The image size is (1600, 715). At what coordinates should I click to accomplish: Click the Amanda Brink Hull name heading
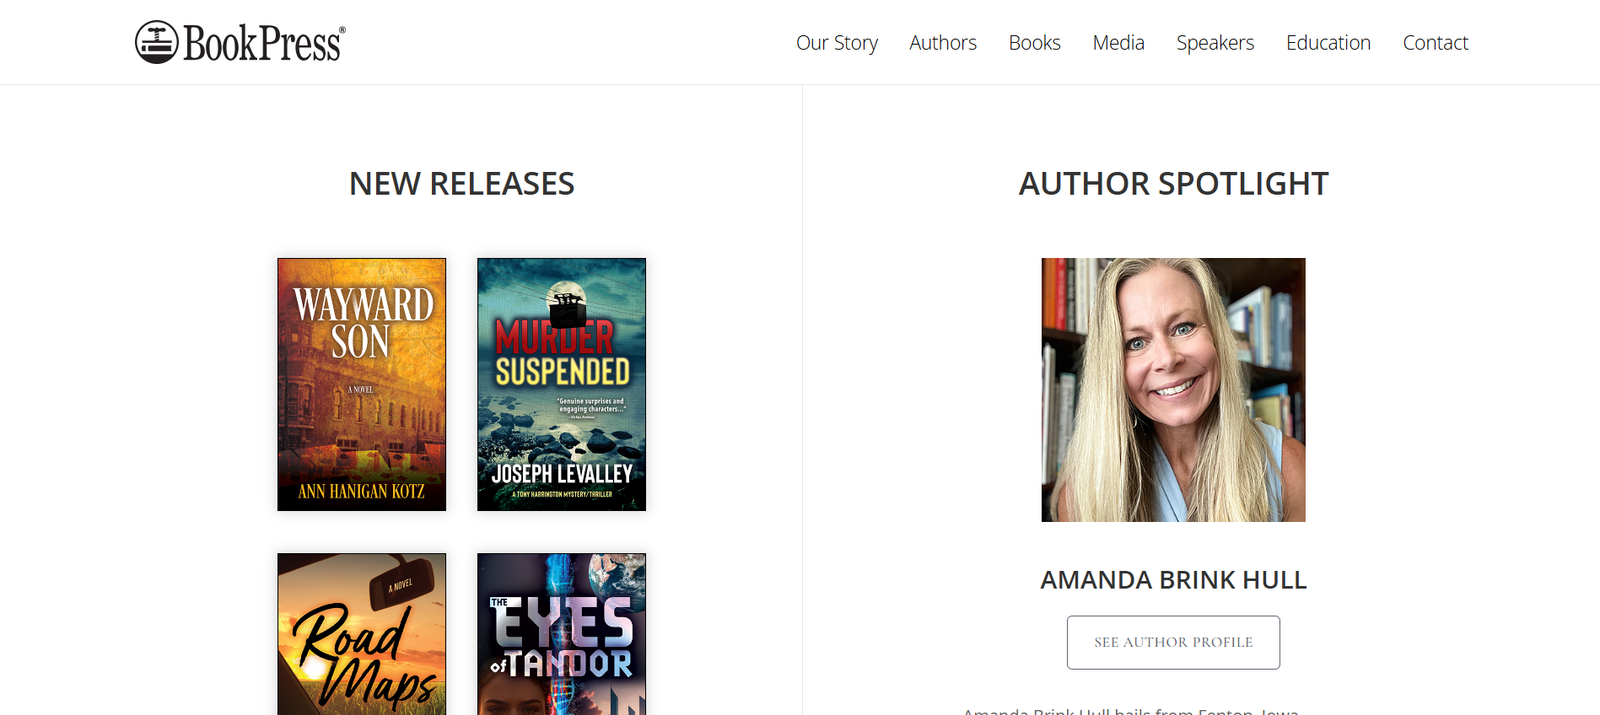[x=1173, y=580]
